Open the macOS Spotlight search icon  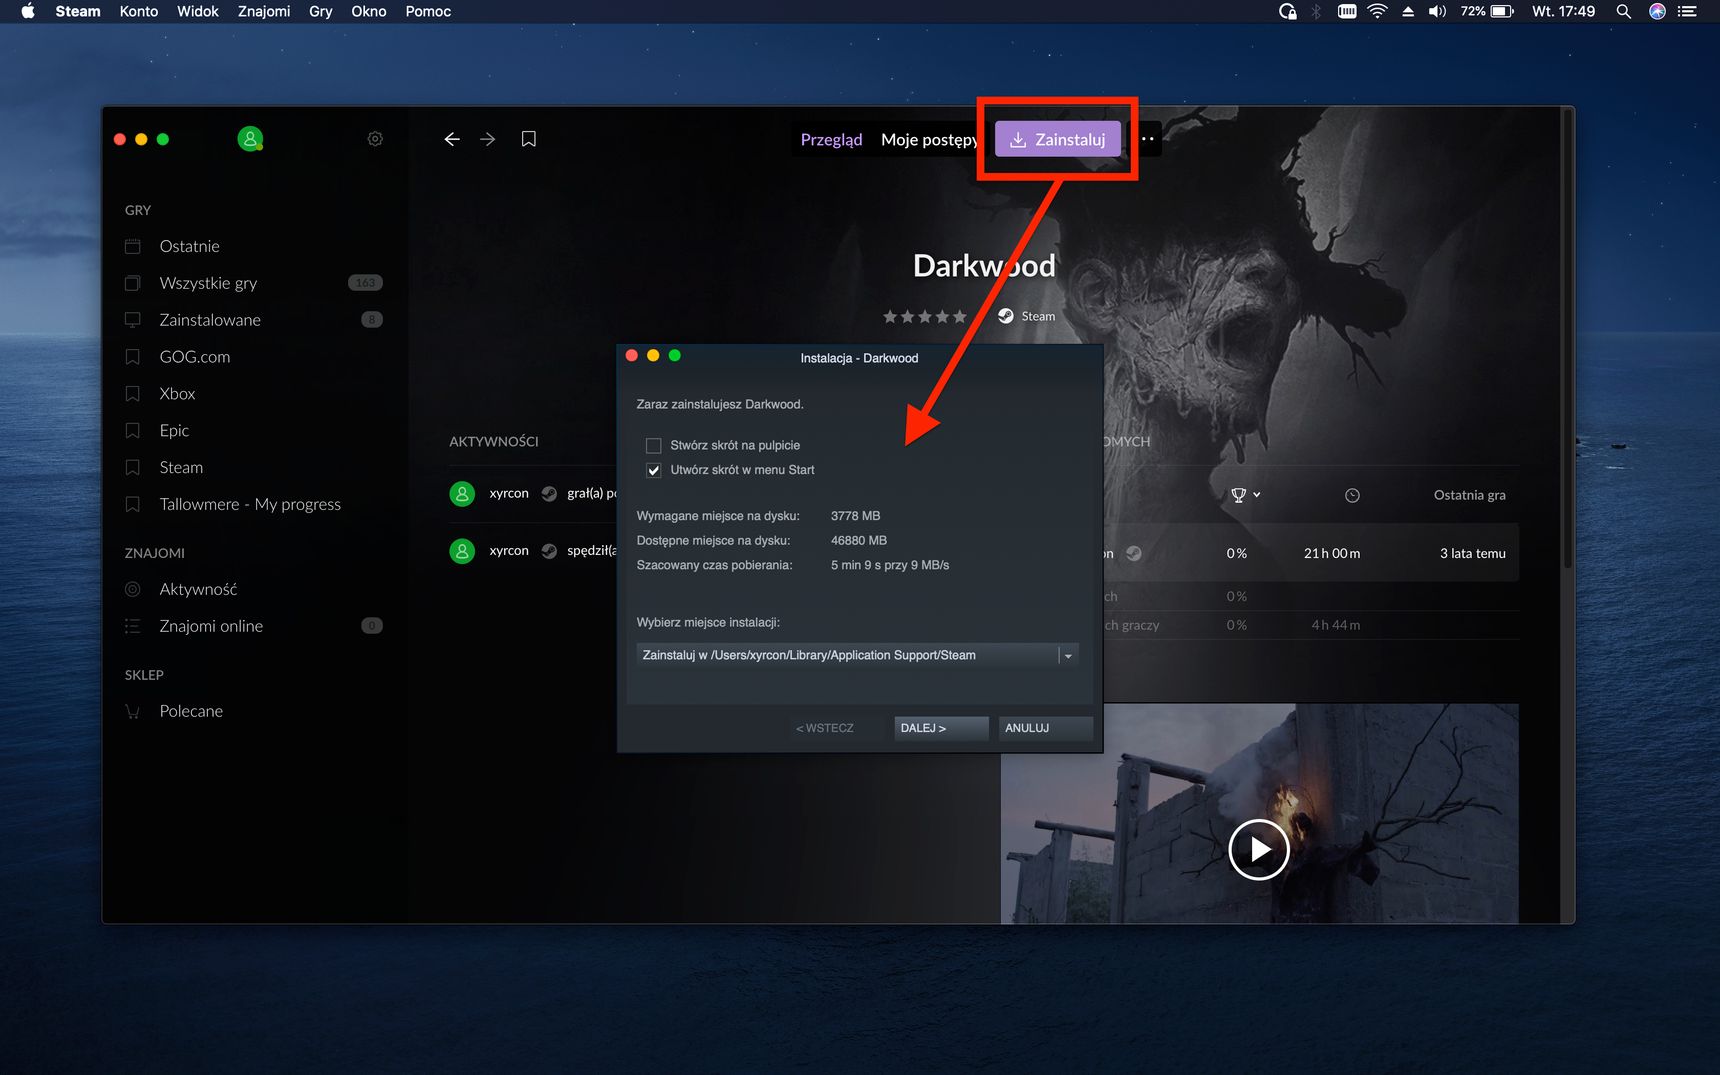point(1624,11)
